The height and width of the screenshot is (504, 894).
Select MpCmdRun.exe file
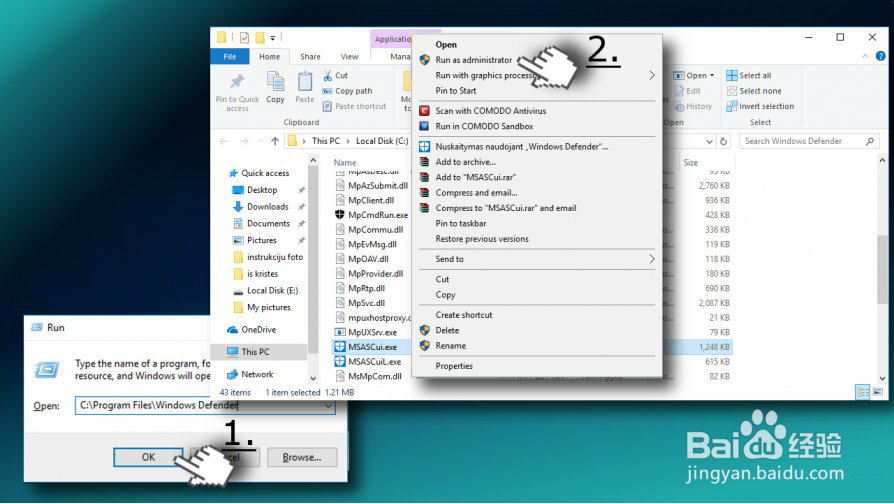pyautogui.click(x=372, y=215)
